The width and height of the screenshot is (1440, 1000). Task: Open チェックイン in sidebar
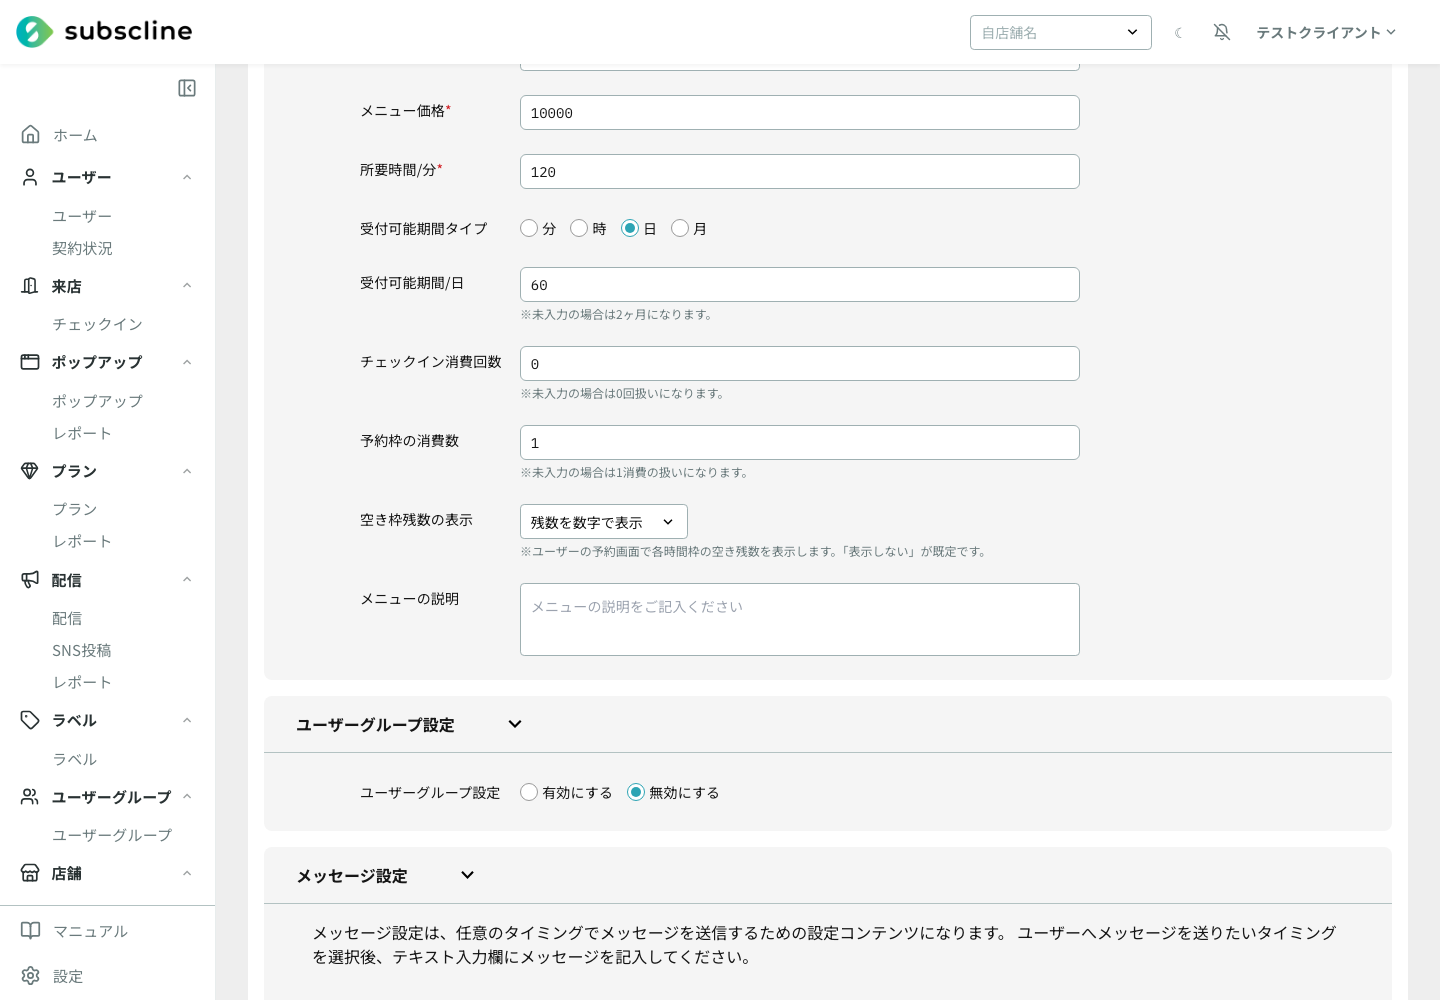(x=97, y=324)
